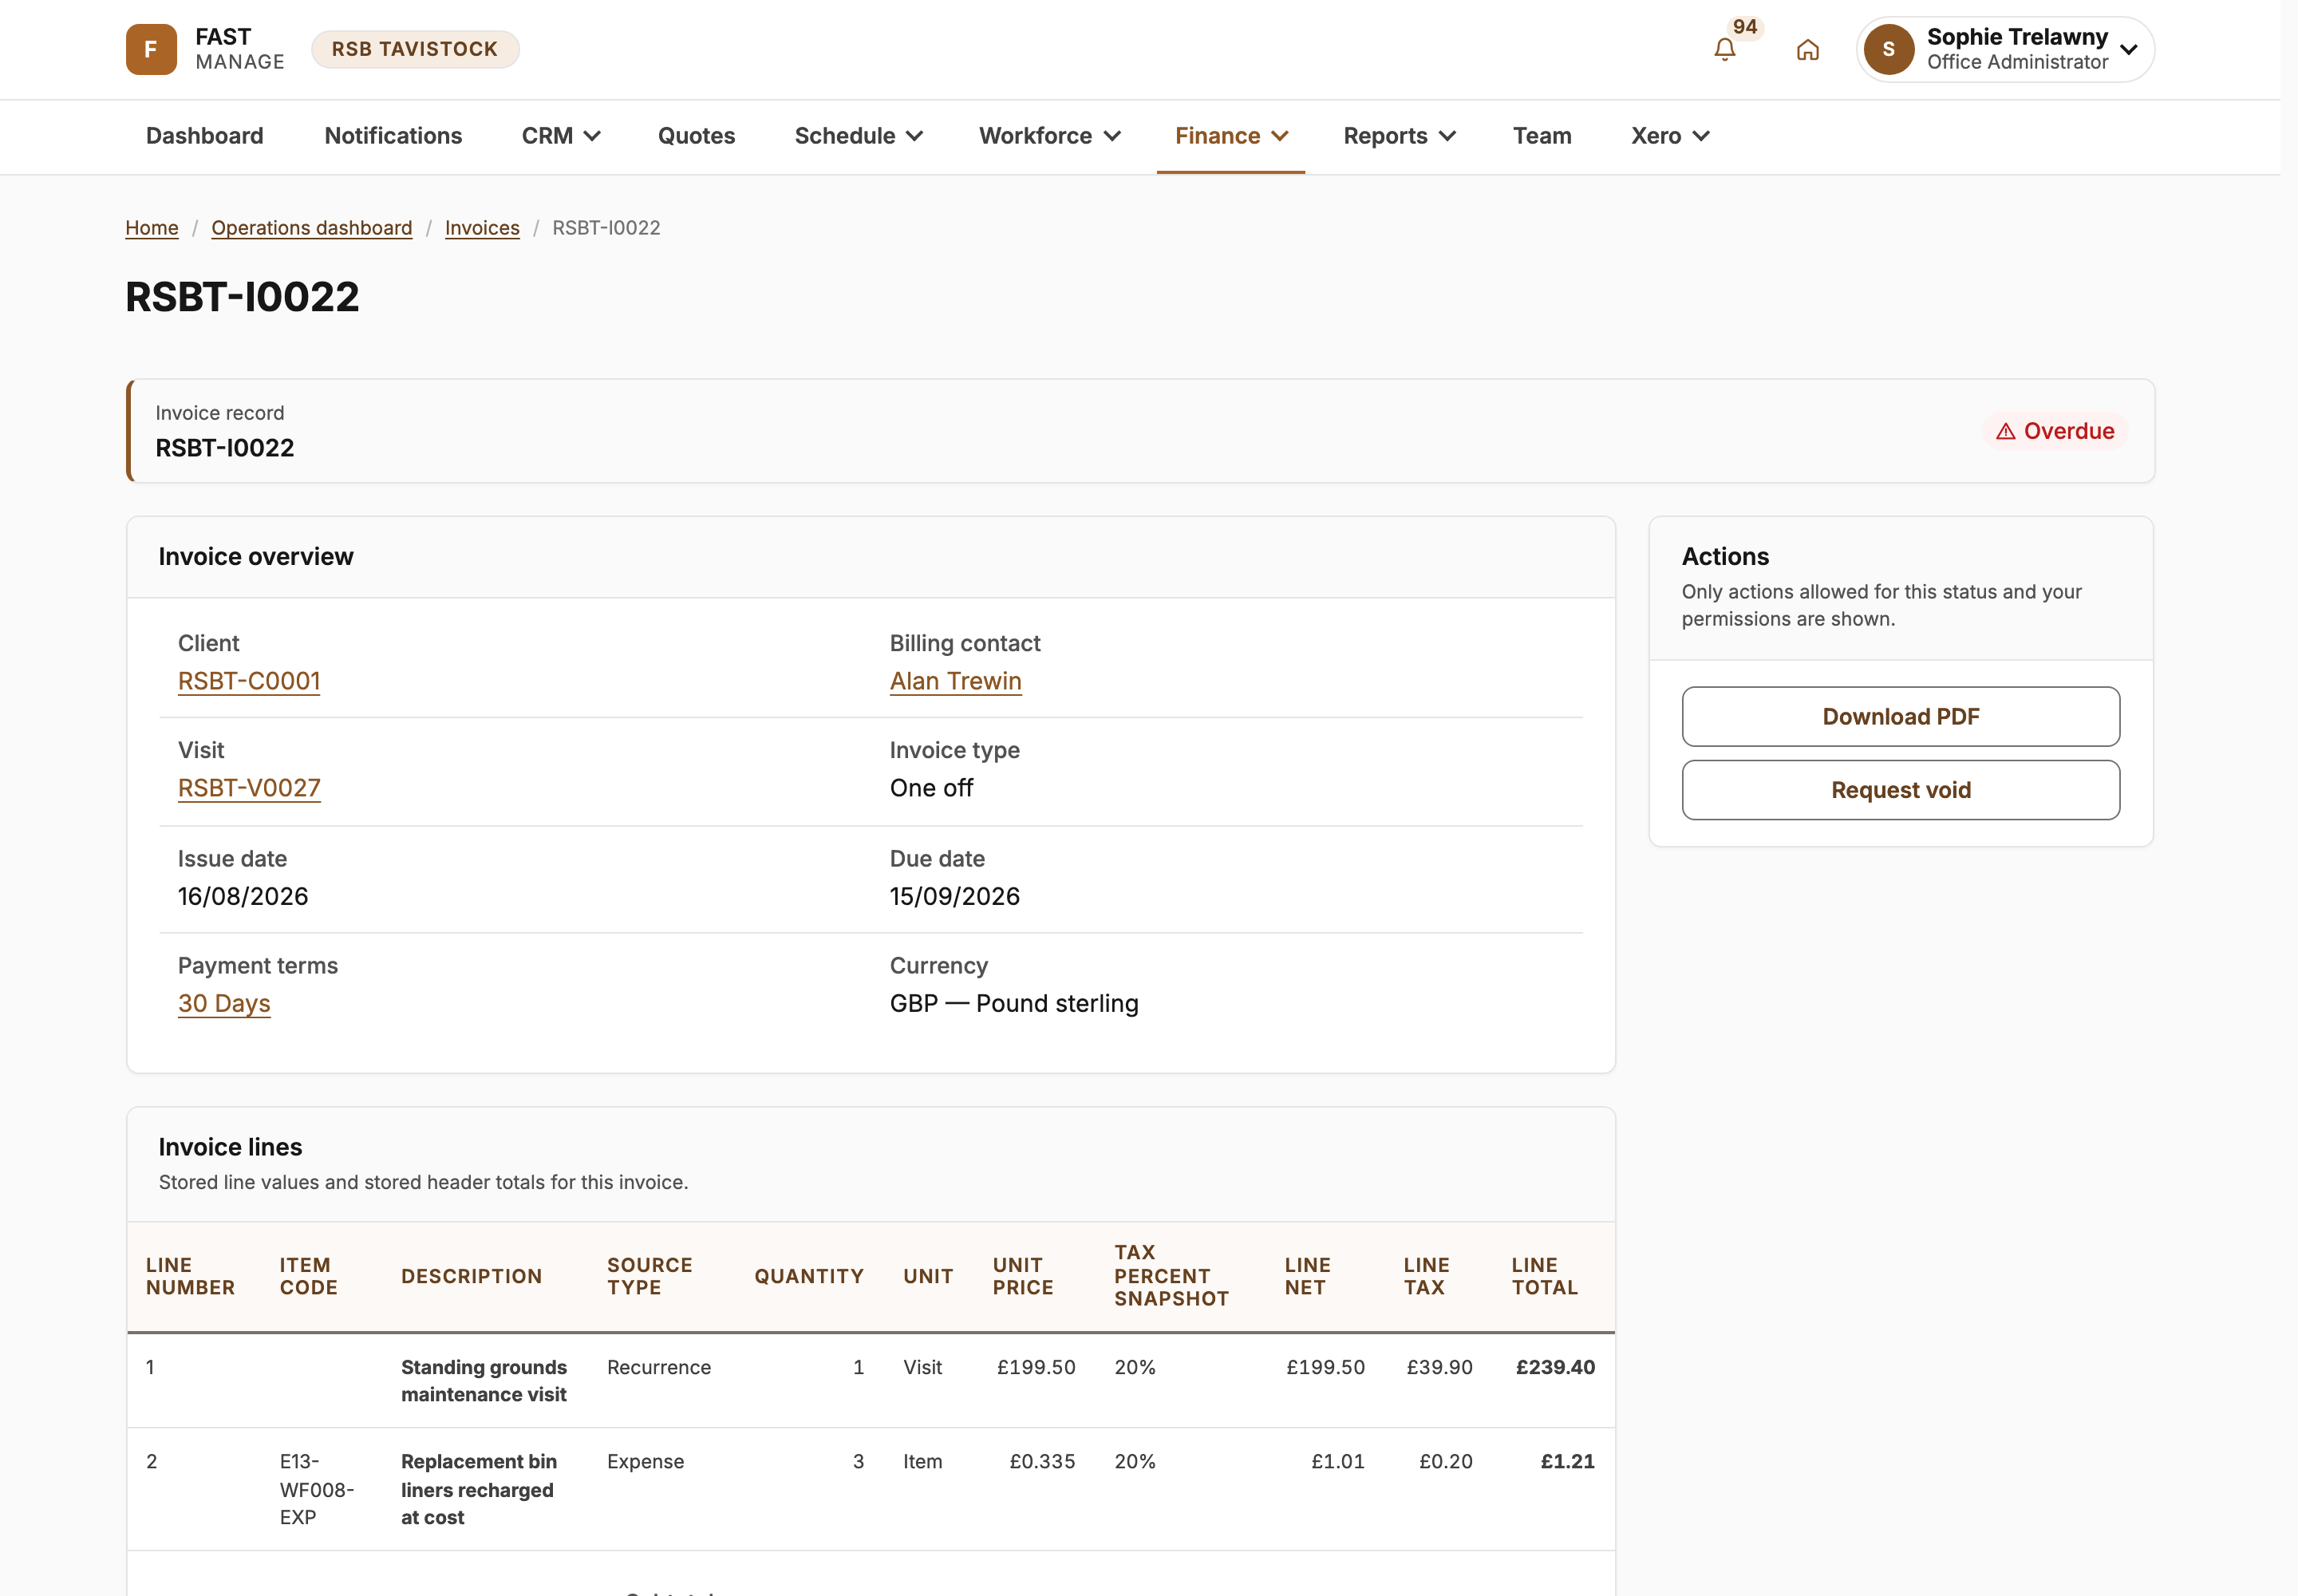This screenshot has height=1596, width=2298.
Task: Click the Line Total column header
Action: coord(1544,1276)
